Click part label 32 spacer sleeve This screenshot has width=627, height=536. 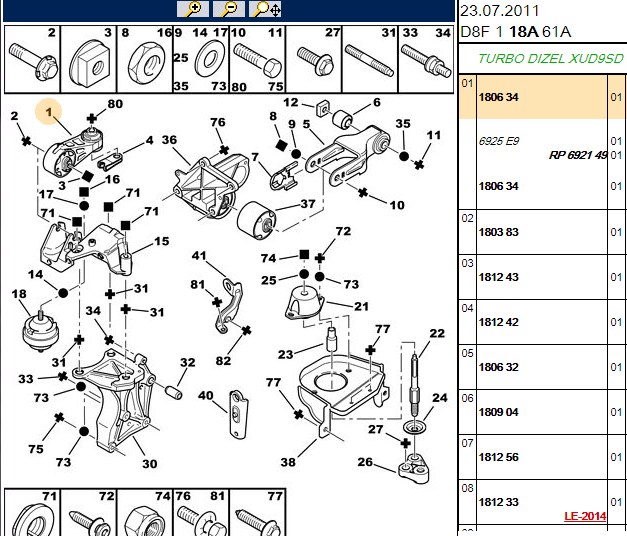tap(188, 362)
